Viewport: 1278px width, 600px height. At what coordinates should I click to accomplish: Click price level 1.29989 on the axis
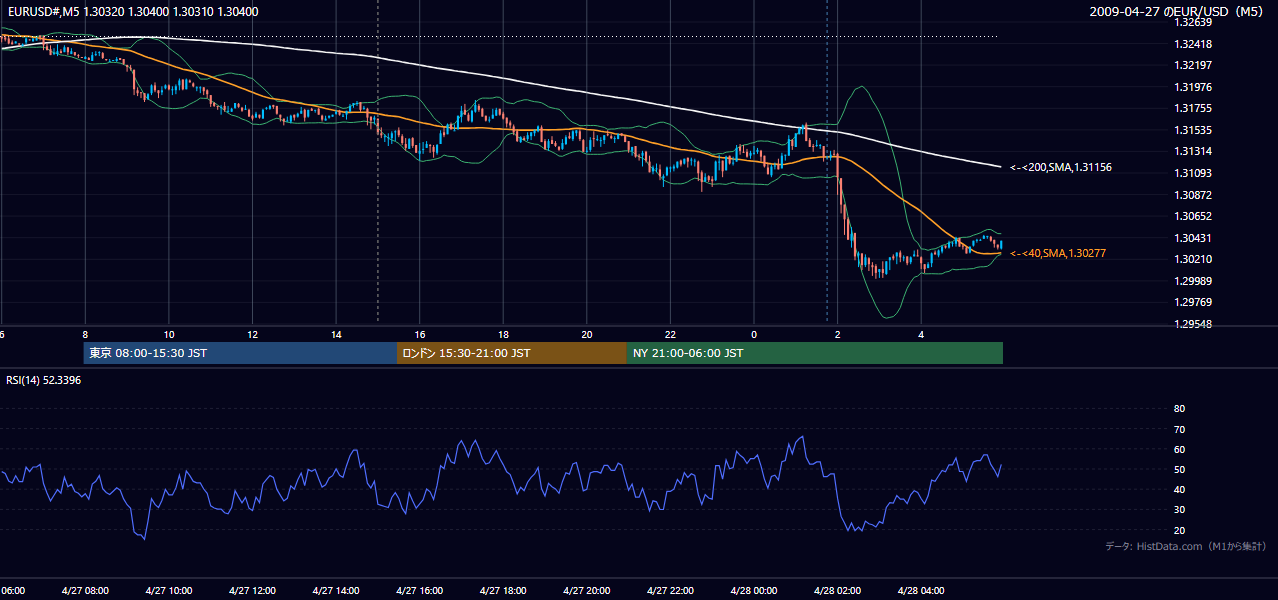click(1193, 281)
